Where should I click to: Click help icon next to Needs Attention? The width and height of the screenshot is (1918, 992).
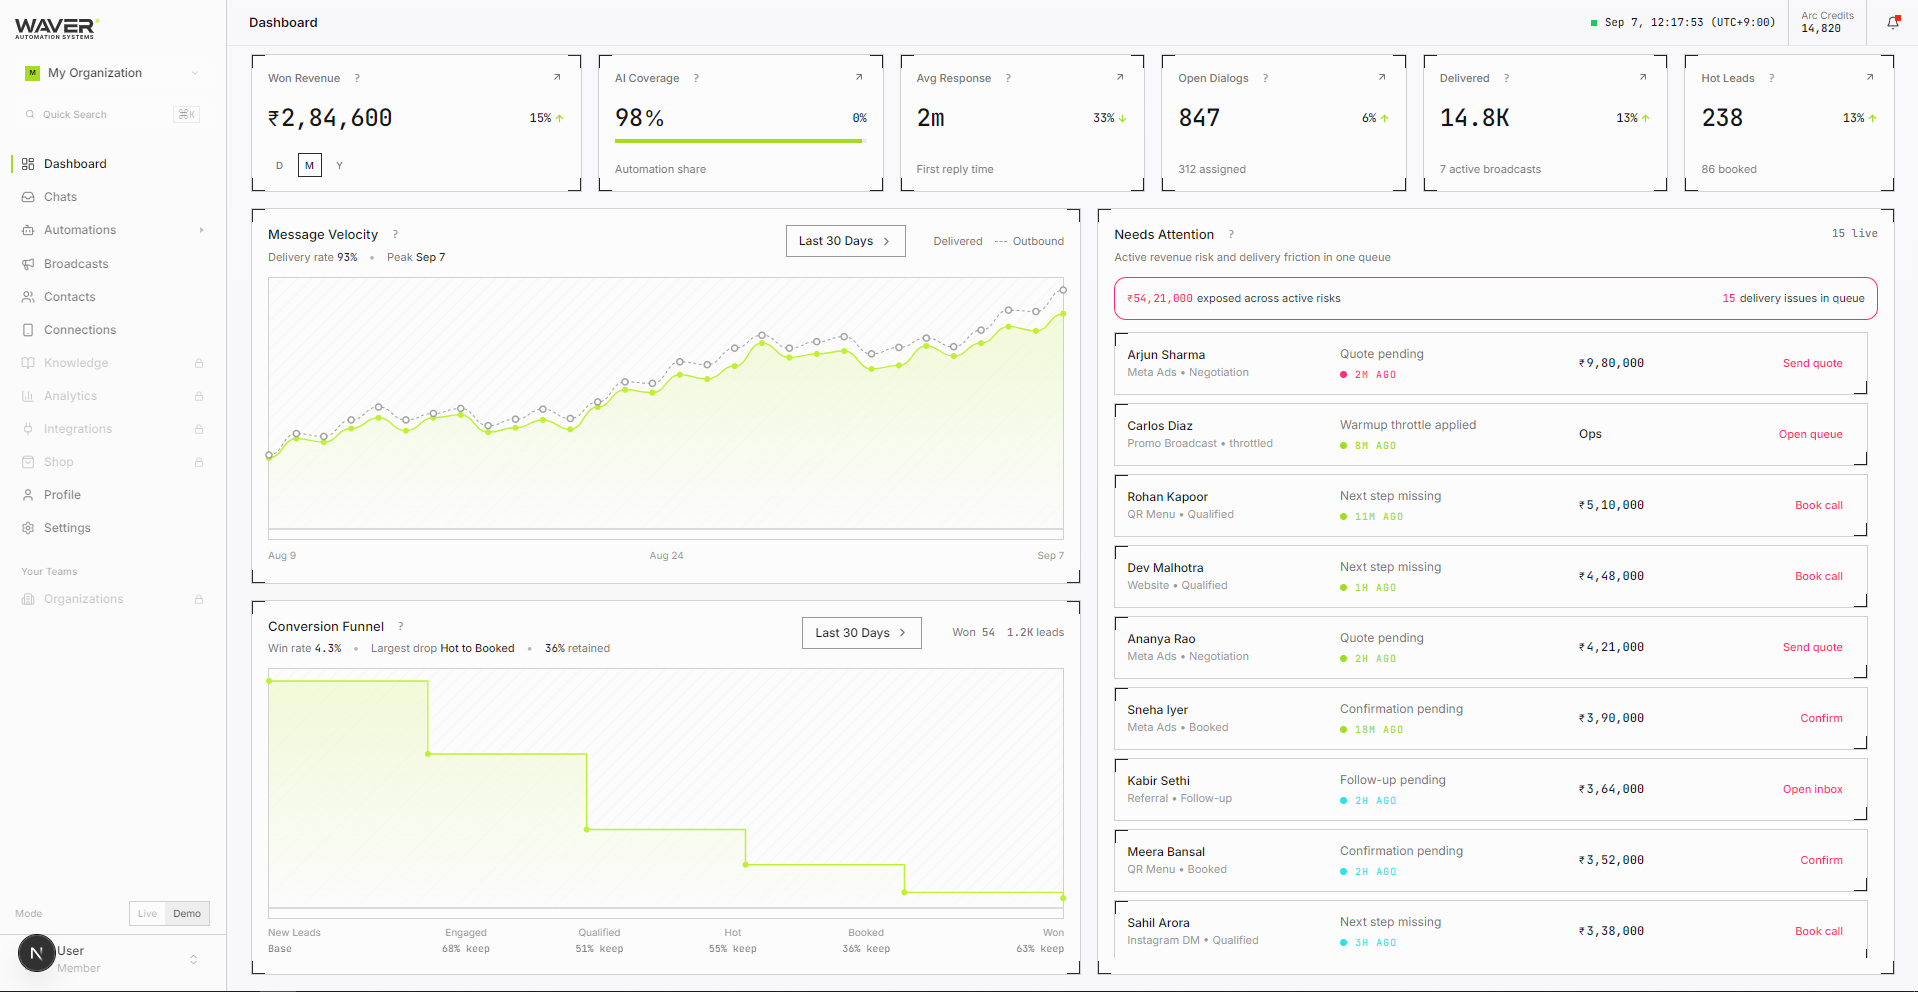[x=1231, y=234]
